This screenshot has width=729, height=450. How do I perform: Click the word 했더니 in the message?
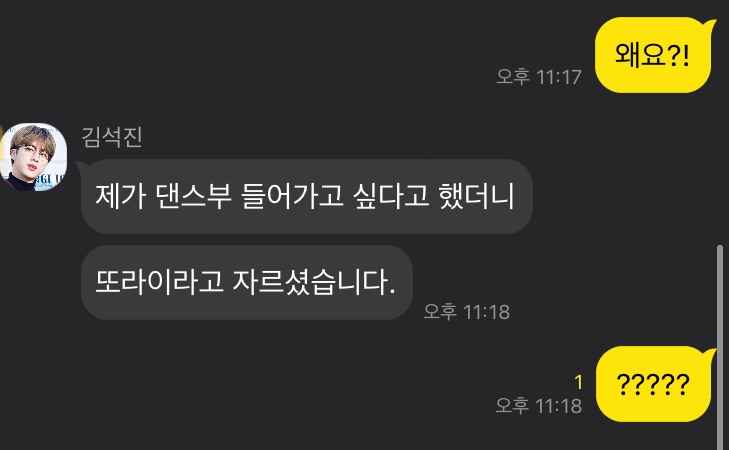click(x=477, y=196)
